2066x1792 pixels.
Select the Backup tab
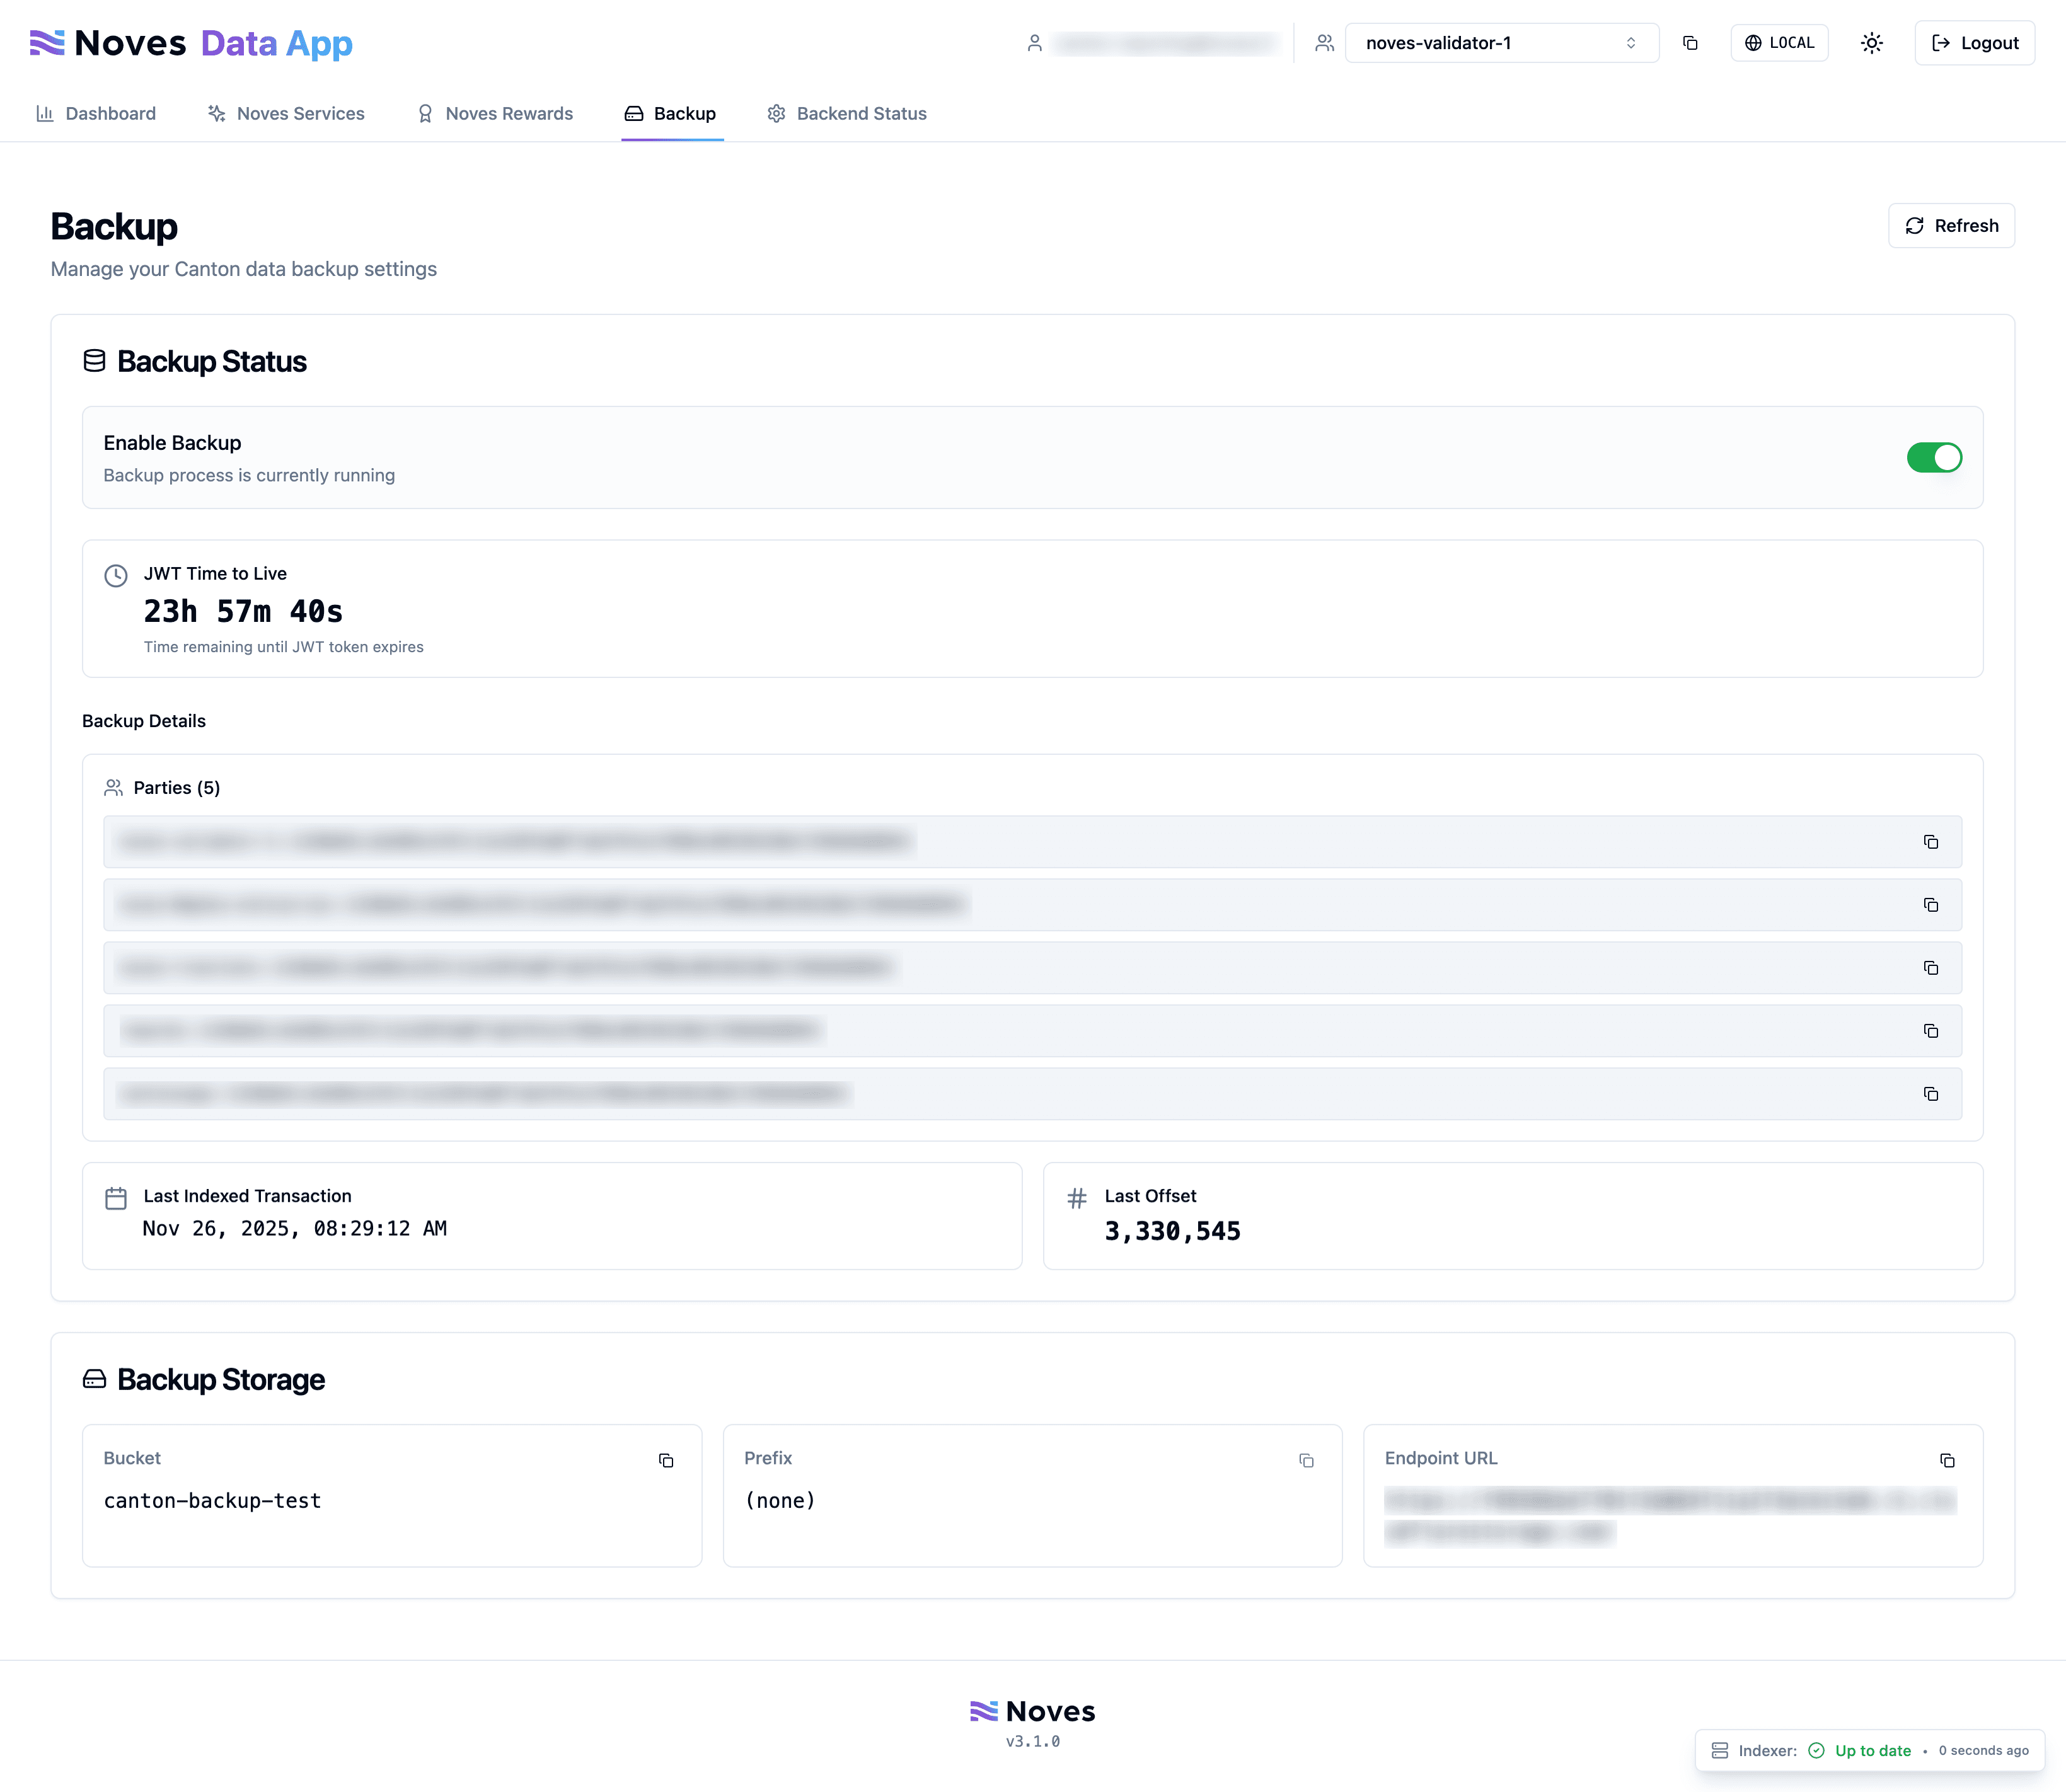[671, 114]
